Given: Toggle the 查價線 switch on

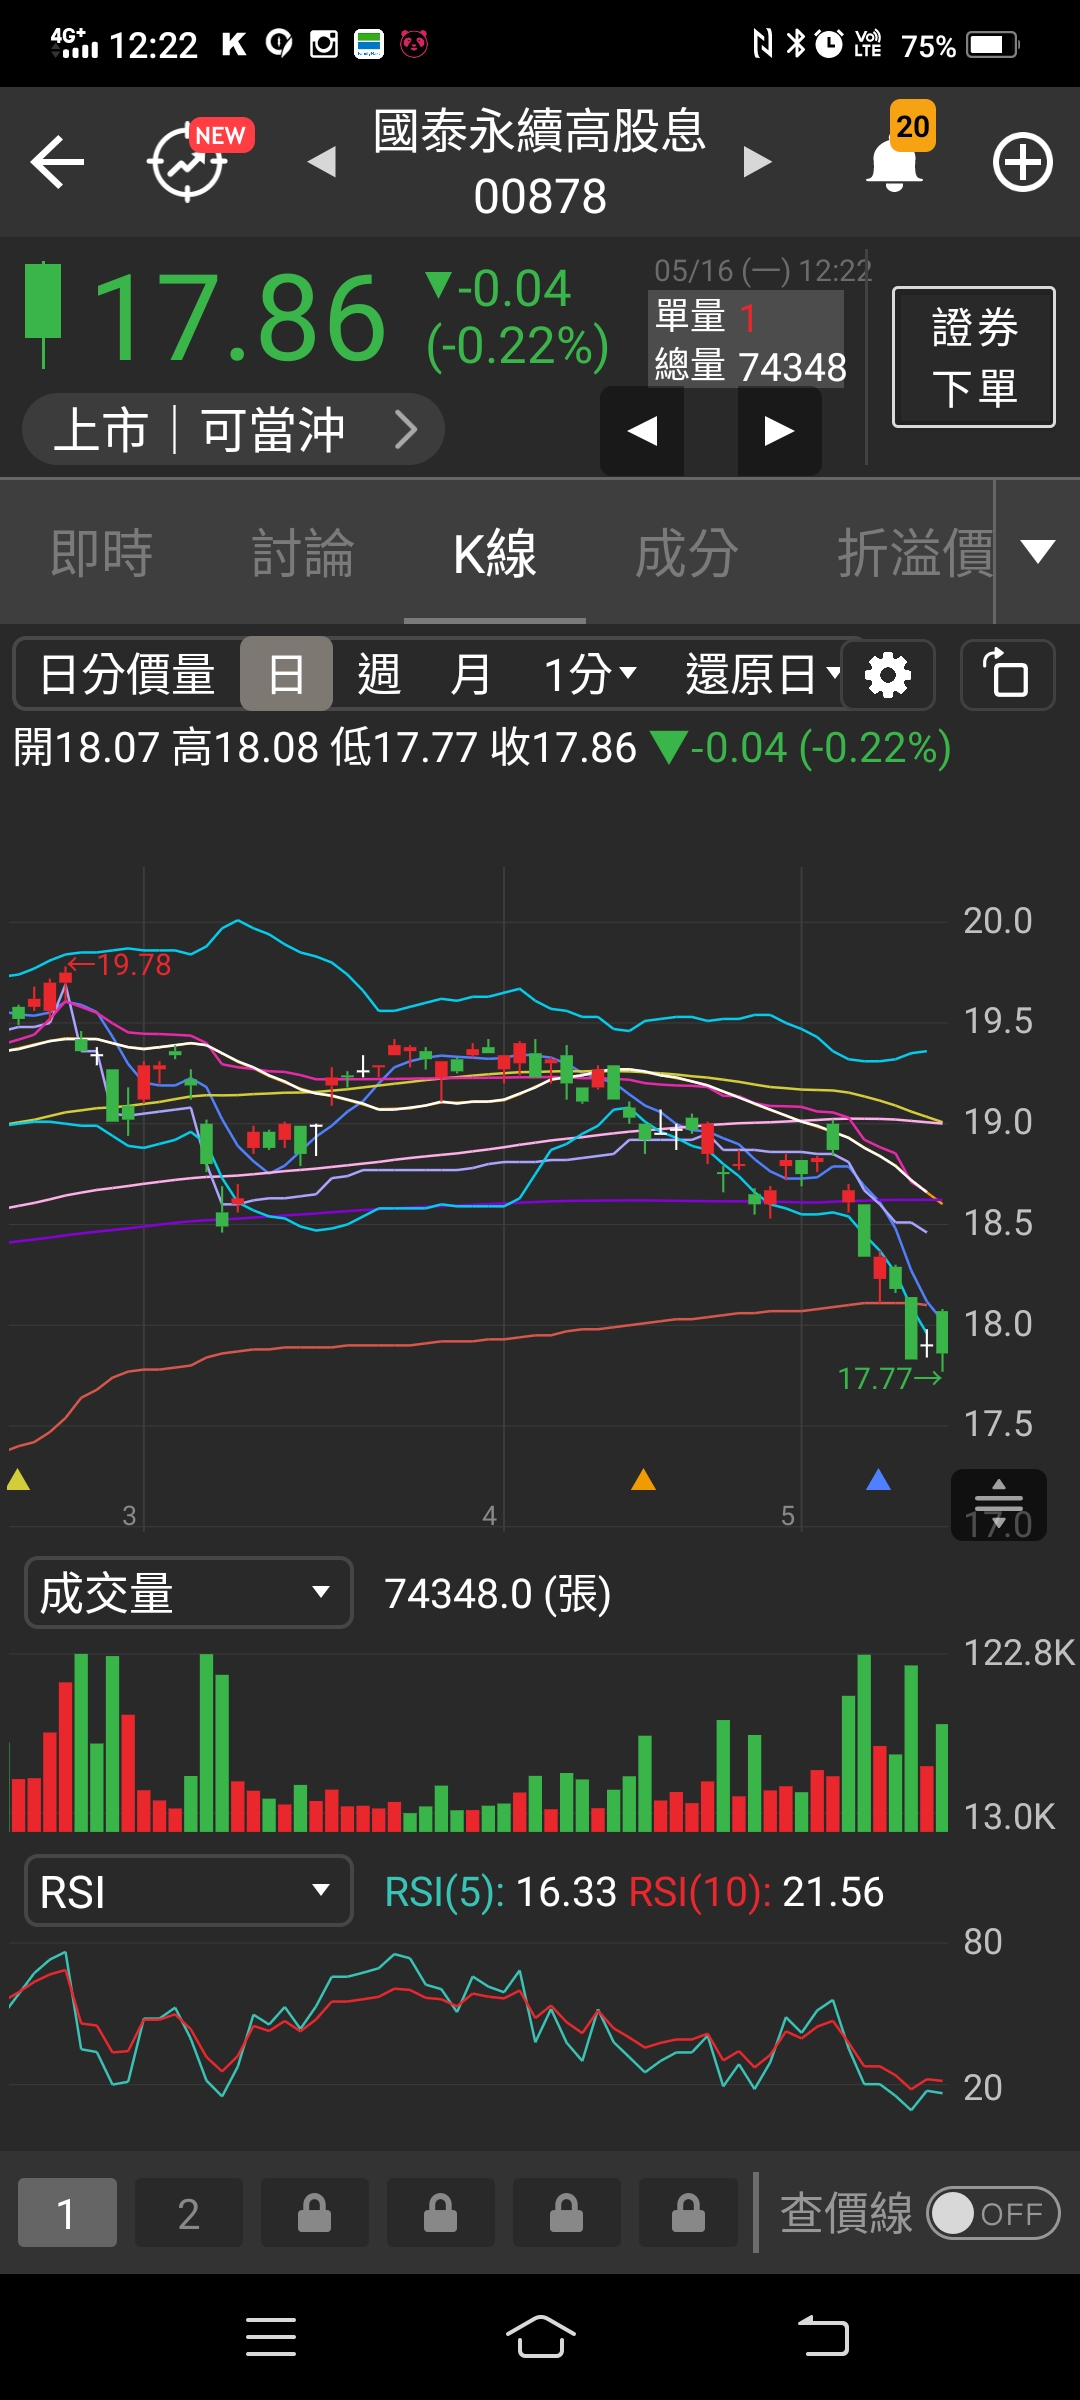Looking at the screenshot, I should coord(992,2213).
